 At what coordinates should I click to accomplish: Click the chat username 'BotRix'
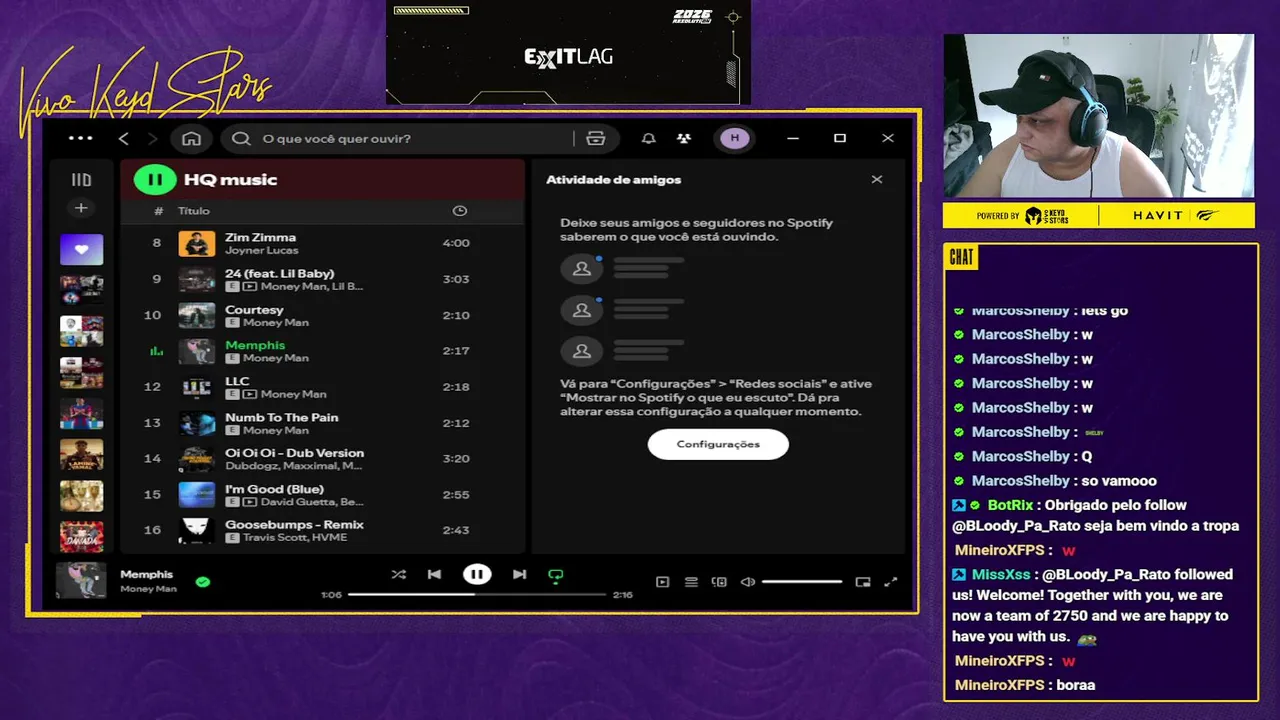(x=1010, y=506)
